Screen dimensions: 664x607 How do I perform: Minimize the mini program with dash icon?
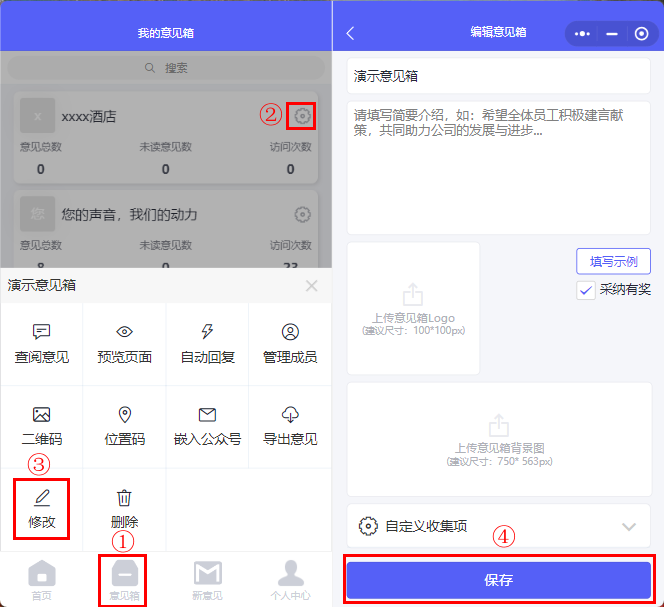click(612, 33)
